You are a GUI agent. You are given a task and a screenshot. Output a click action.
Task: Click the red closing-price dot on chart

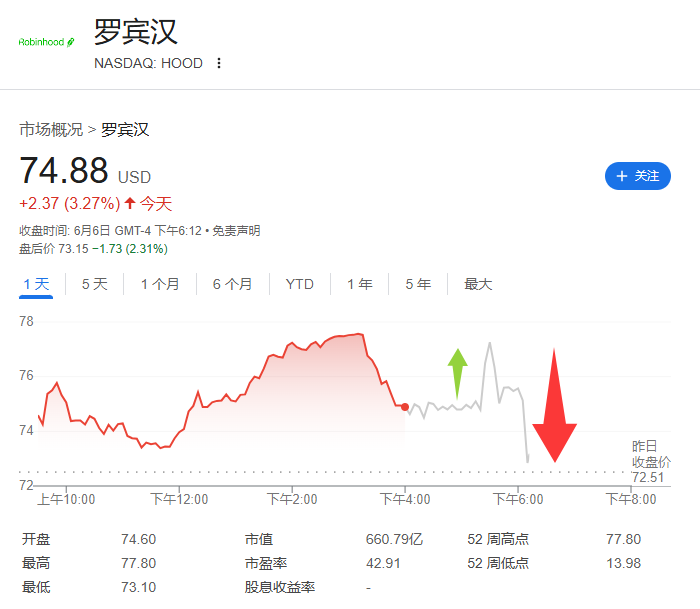coord(405,407)
